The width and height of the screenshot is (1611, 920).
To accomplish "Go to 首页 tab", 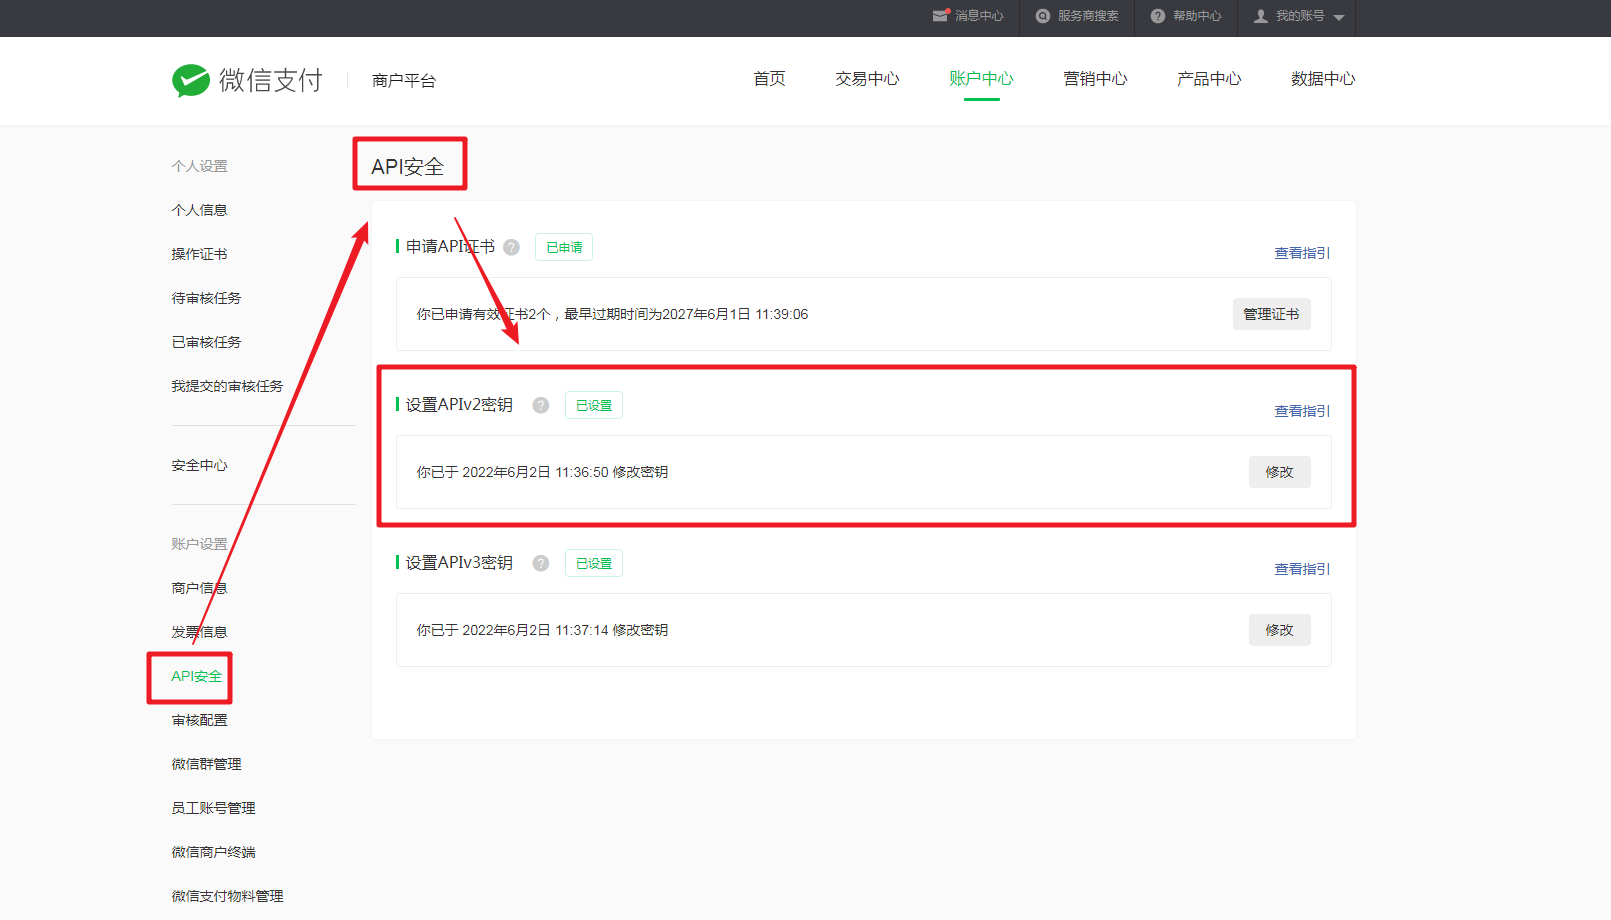I will [x=769, y=79].
